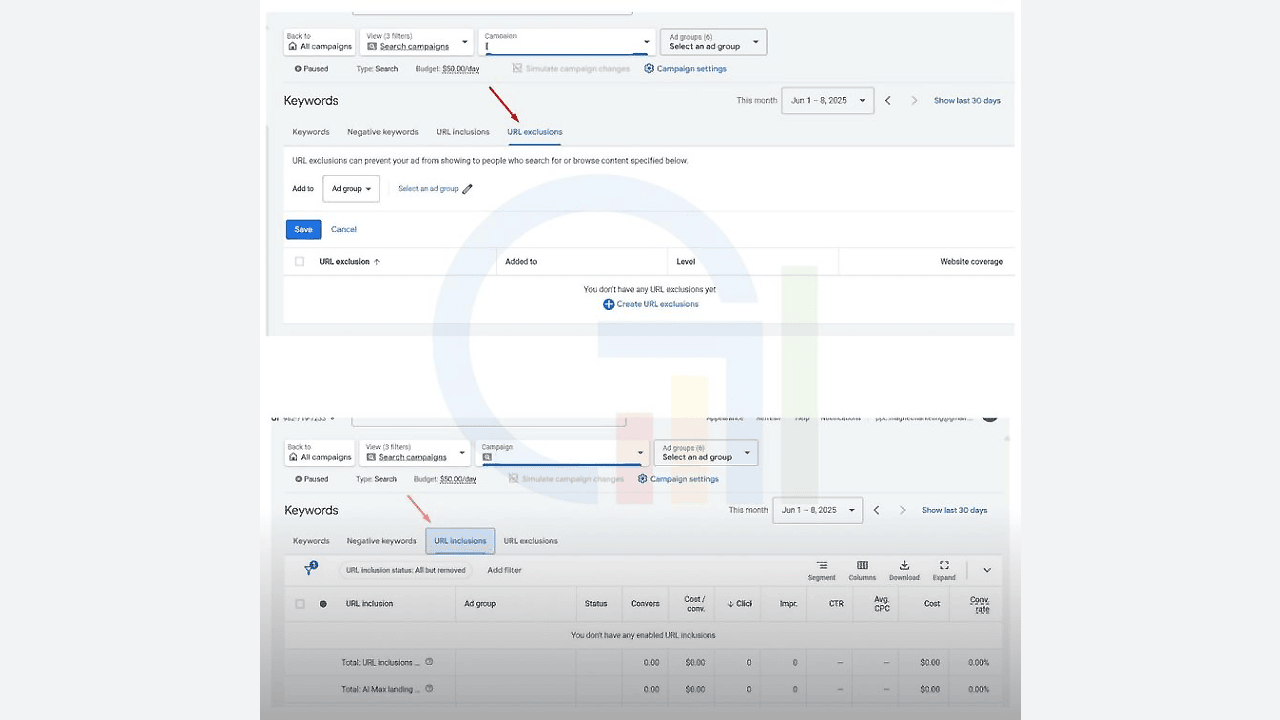Click URL inclusion status: All but removed chip
This screenshot has height=720, width=1280.
(x=405, y=570)
